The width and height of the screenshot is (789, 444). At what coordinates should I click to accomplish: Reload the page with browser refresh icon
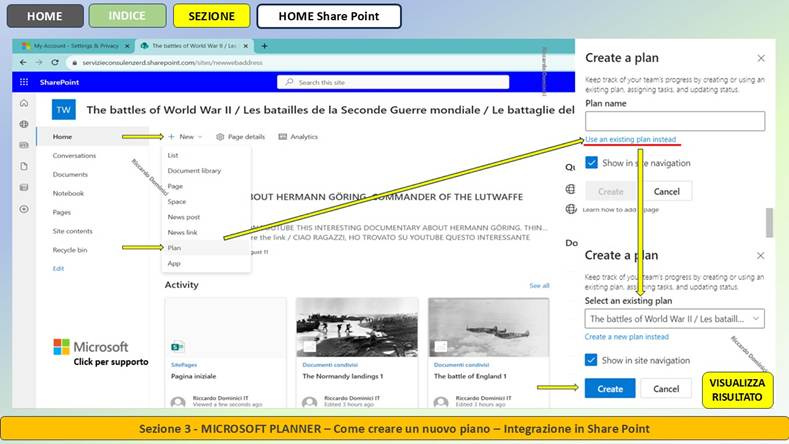point(54,62)
